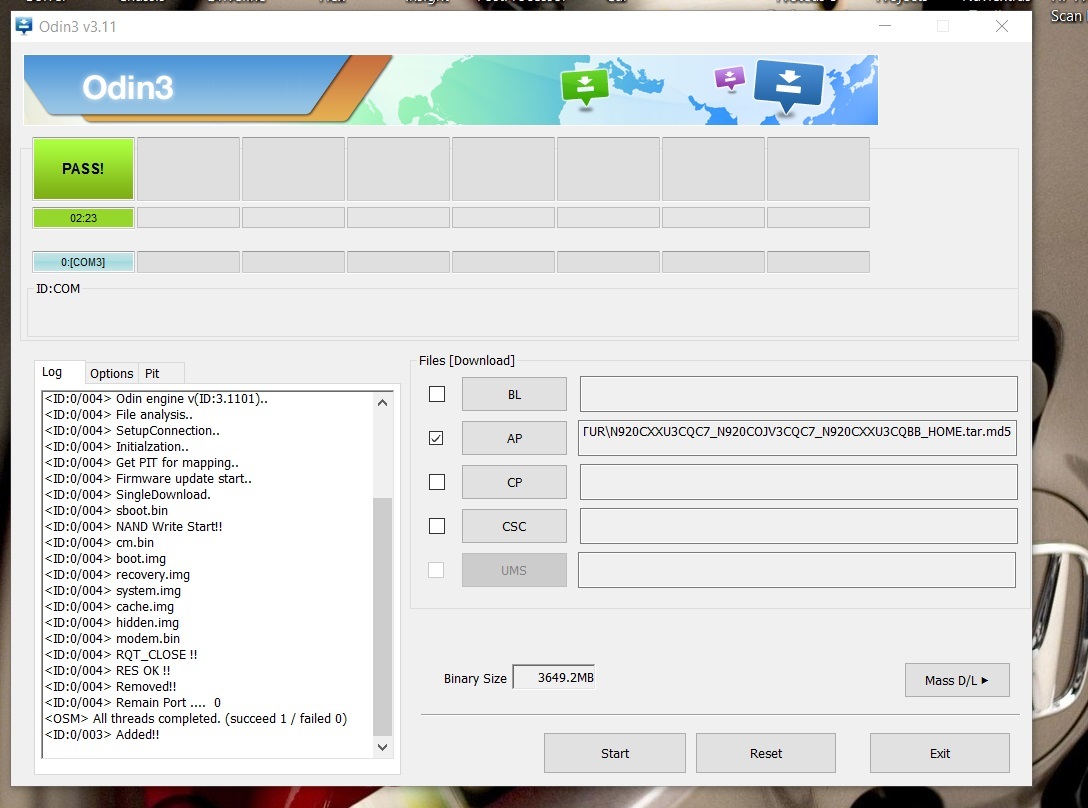Click log line 'Firmware update start..'
The width and height of the screenshot is (1088, 808).
click(x=148, y=478)
